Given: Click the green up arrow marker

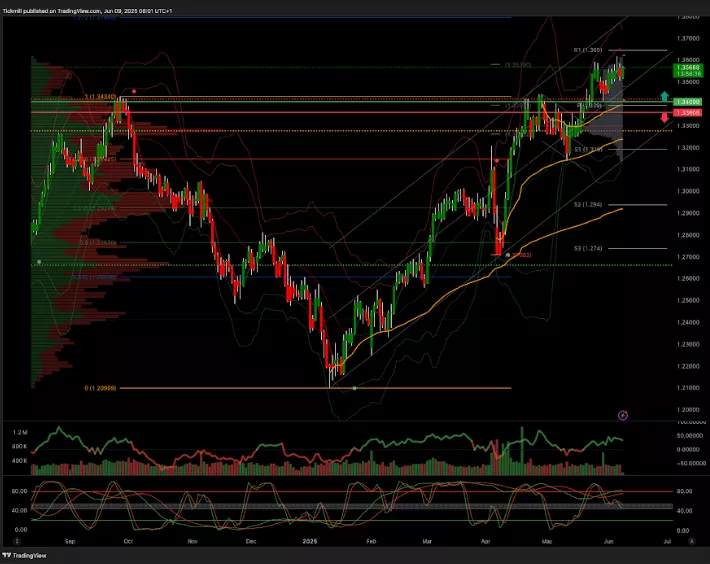Looking at the screenshot, I should click(665, 95).
